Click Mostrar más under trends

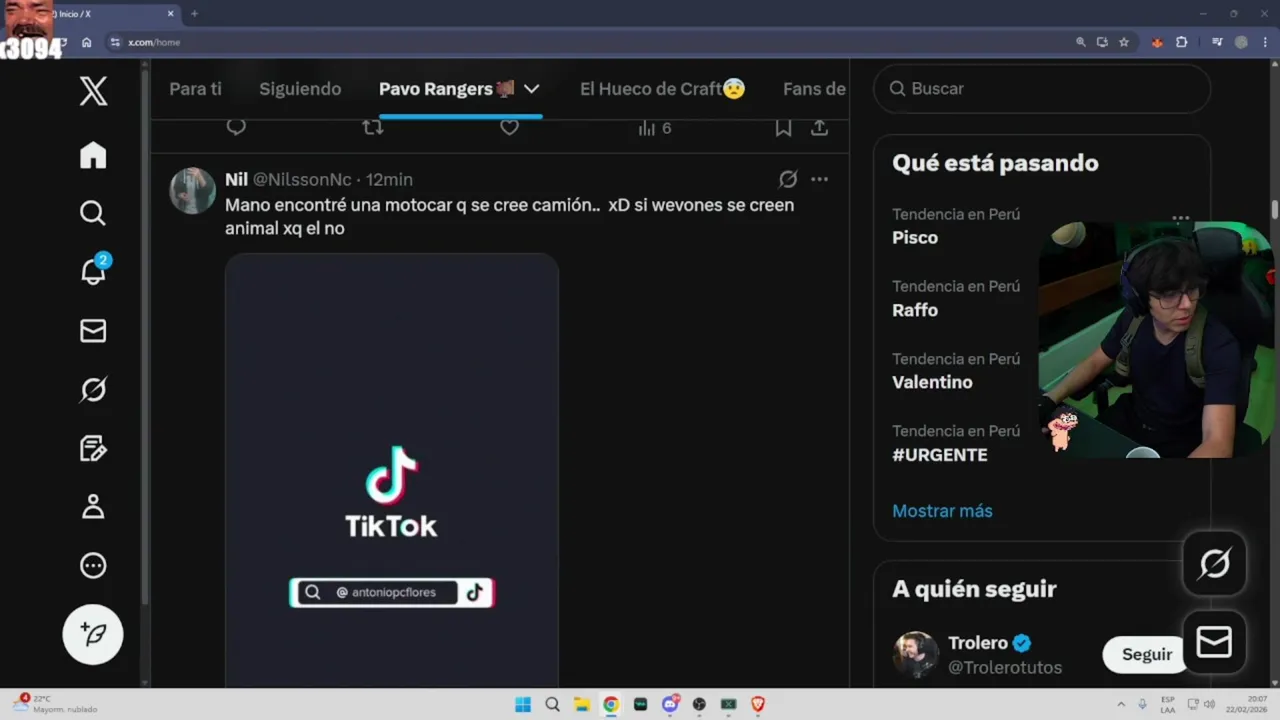coord(942,510)
